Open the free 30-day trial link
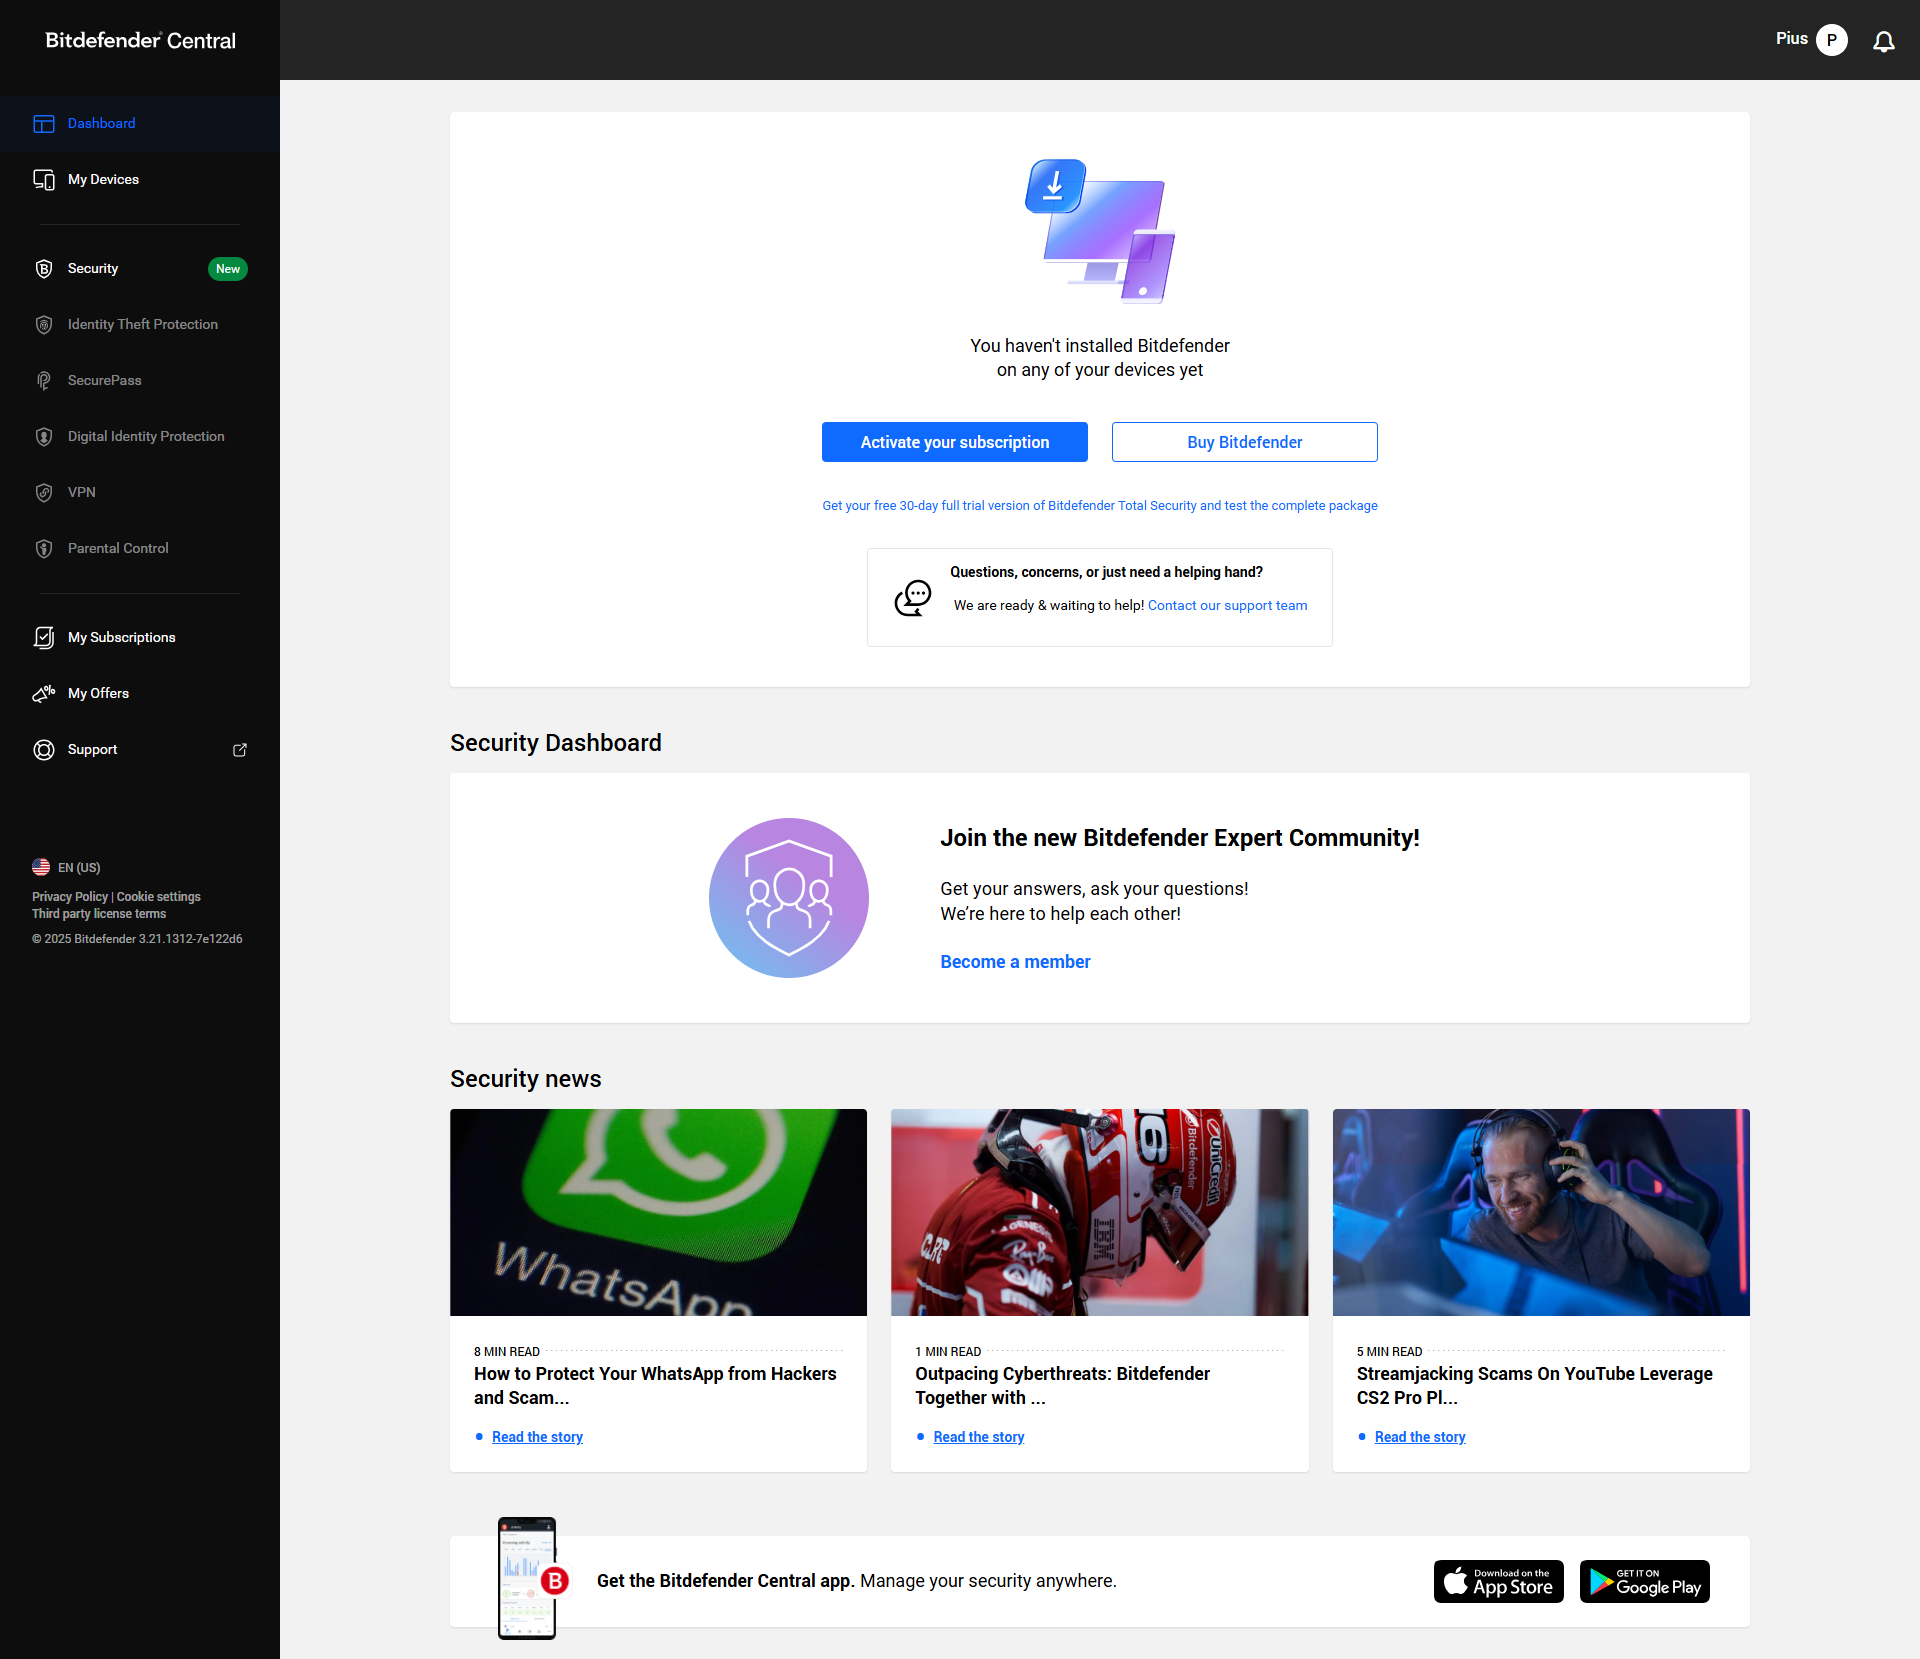The image size is (1920, 1659). click(1099, 506)
